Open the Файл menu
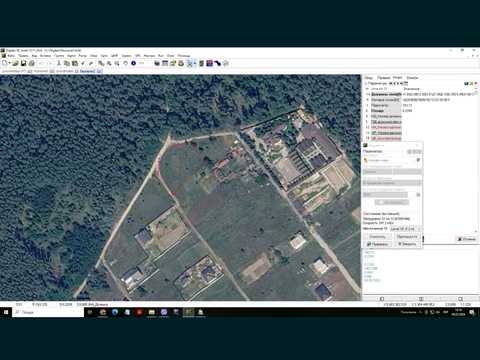 coord(11,56)
